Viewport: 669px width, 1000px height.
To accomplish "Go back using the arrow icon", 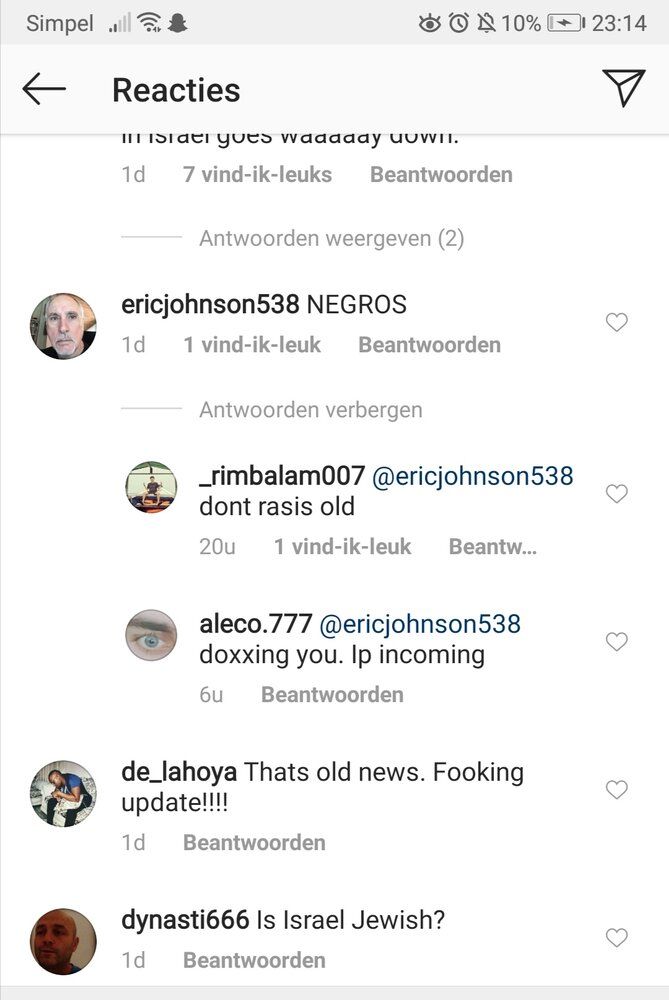I will (44, 89).
